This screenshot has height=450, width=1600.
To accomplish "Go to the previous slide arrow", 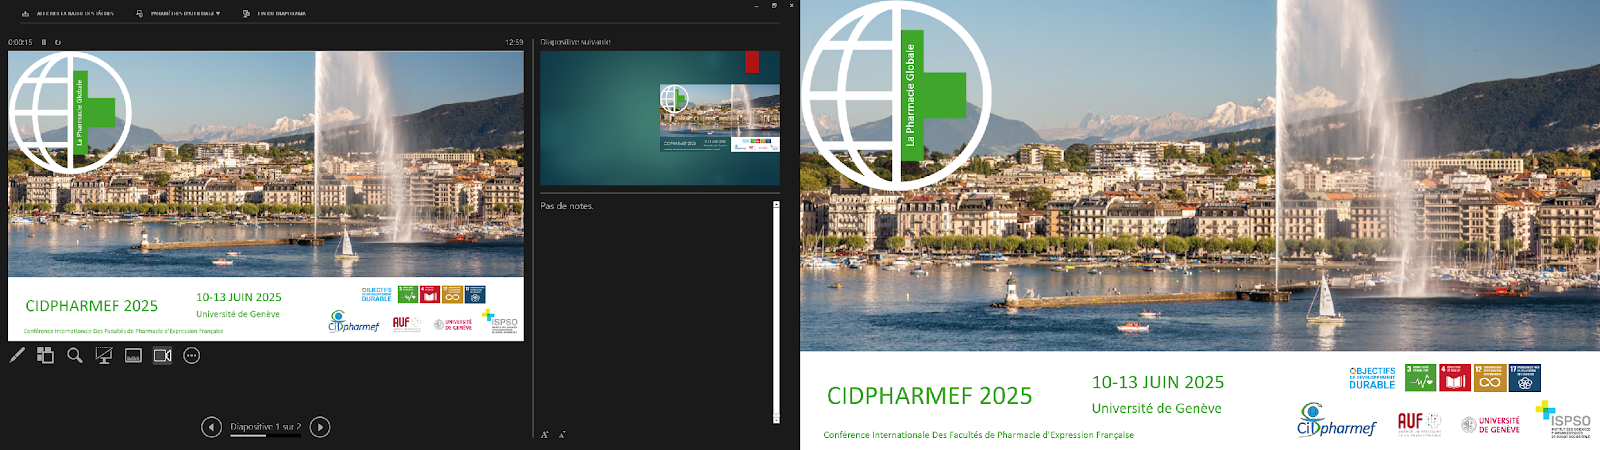I will click(211, 427).
